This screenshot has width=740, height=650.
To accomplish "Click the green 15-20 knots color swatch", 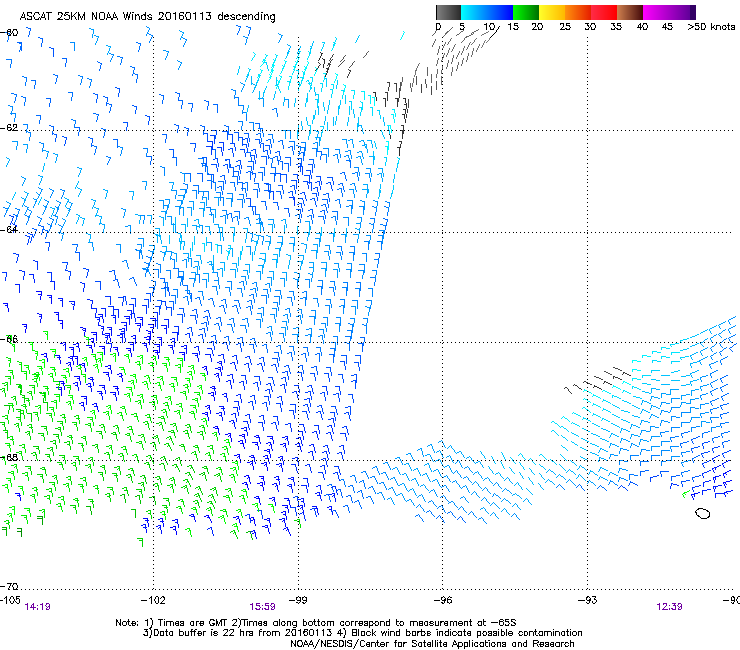I will point(526,12).
